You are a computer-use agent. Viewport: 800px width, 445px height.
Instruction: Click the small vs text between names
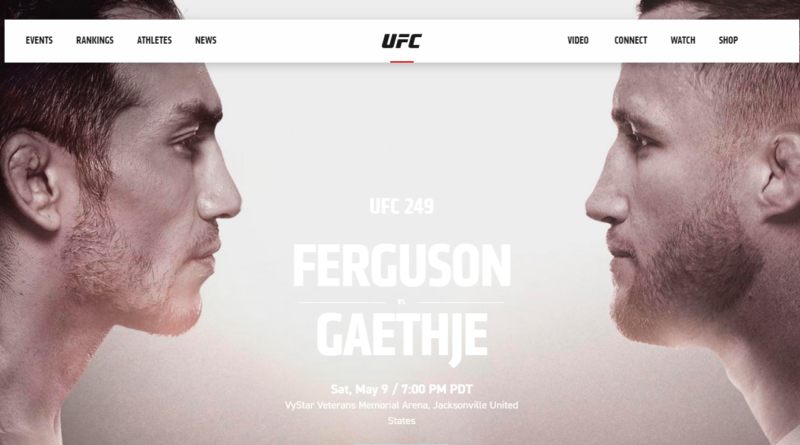tap(402, 302)
